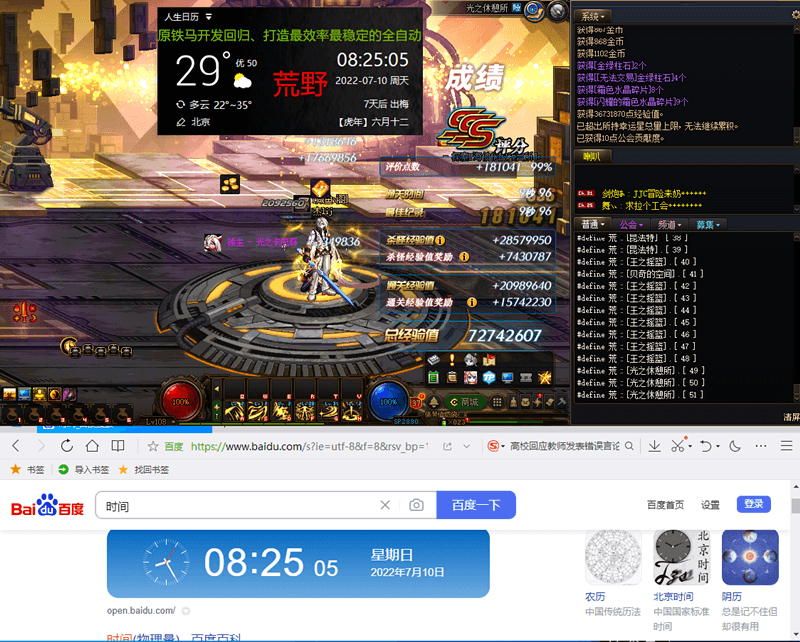Click the browser forward arrow
Viewport: 800px width, 642px height.
point(41,446)
